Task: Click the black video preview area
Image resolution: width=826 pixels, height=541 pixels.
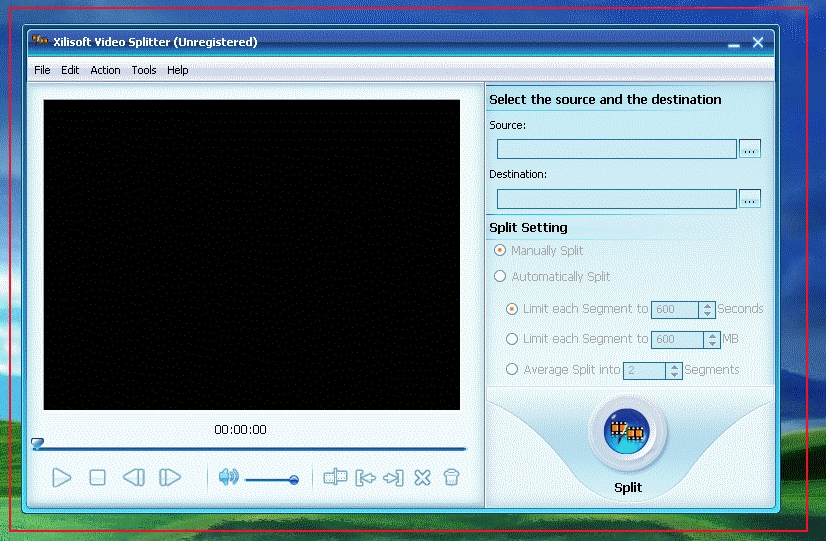Action: coord(252,254)
